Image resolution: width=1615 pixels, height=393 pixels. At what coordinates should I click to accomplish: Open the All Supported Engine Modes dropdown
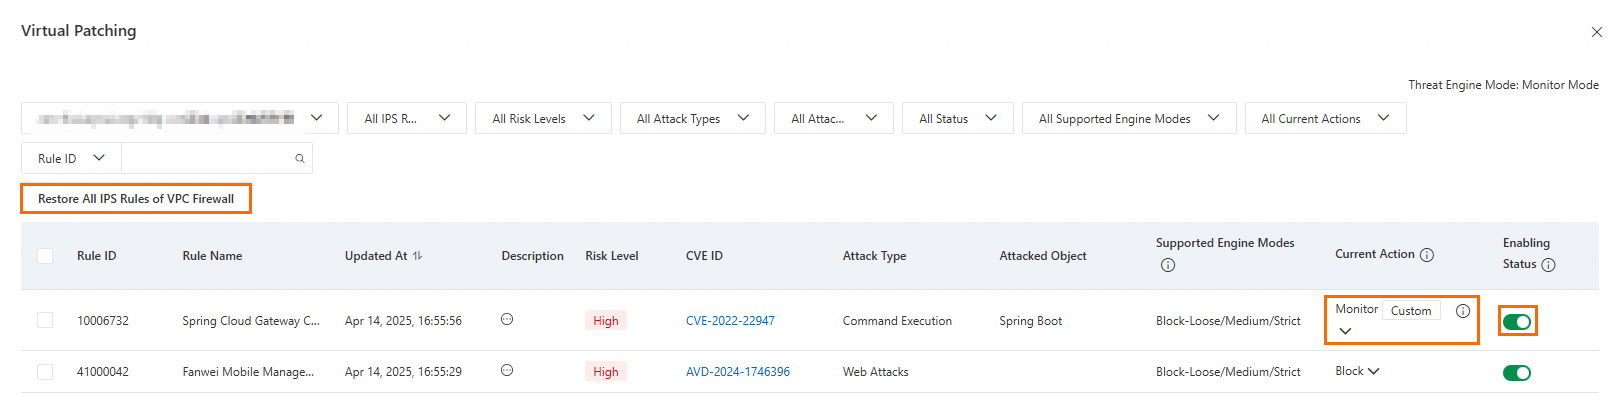tap(1129, 118)
